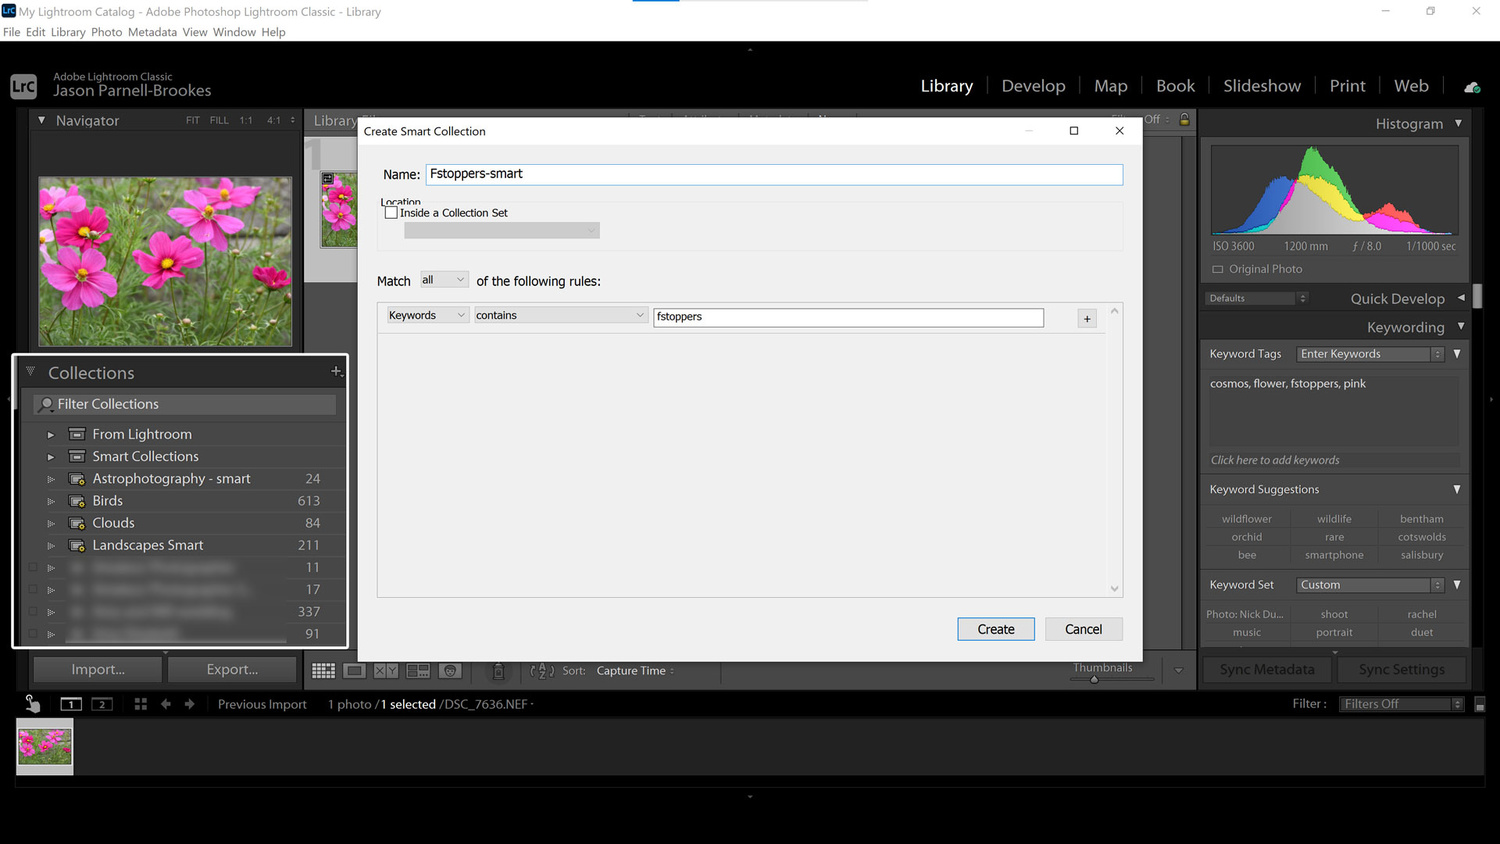Collapse the Keyword Suggestions section
Viewport: 1500px width, 844px height.
[1457, 489]
